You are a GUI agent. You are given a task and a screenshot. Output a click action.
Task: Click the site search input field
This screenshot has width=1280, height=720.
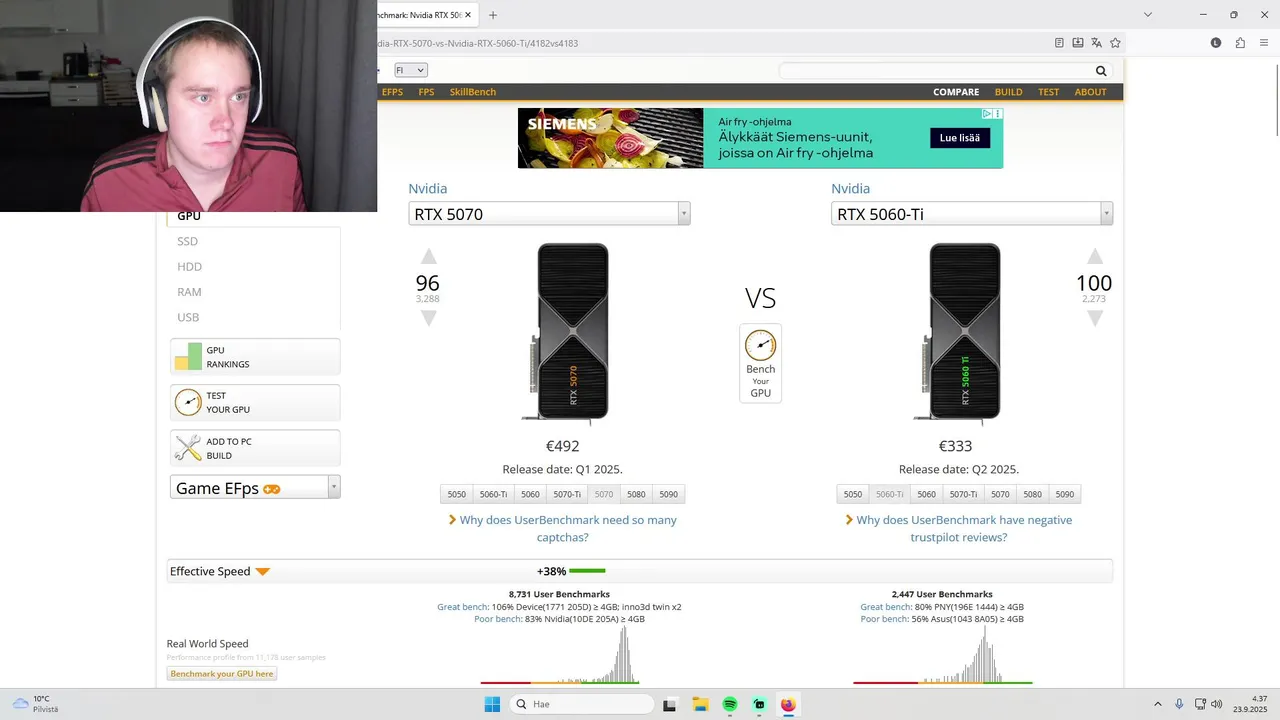(936, 71)
